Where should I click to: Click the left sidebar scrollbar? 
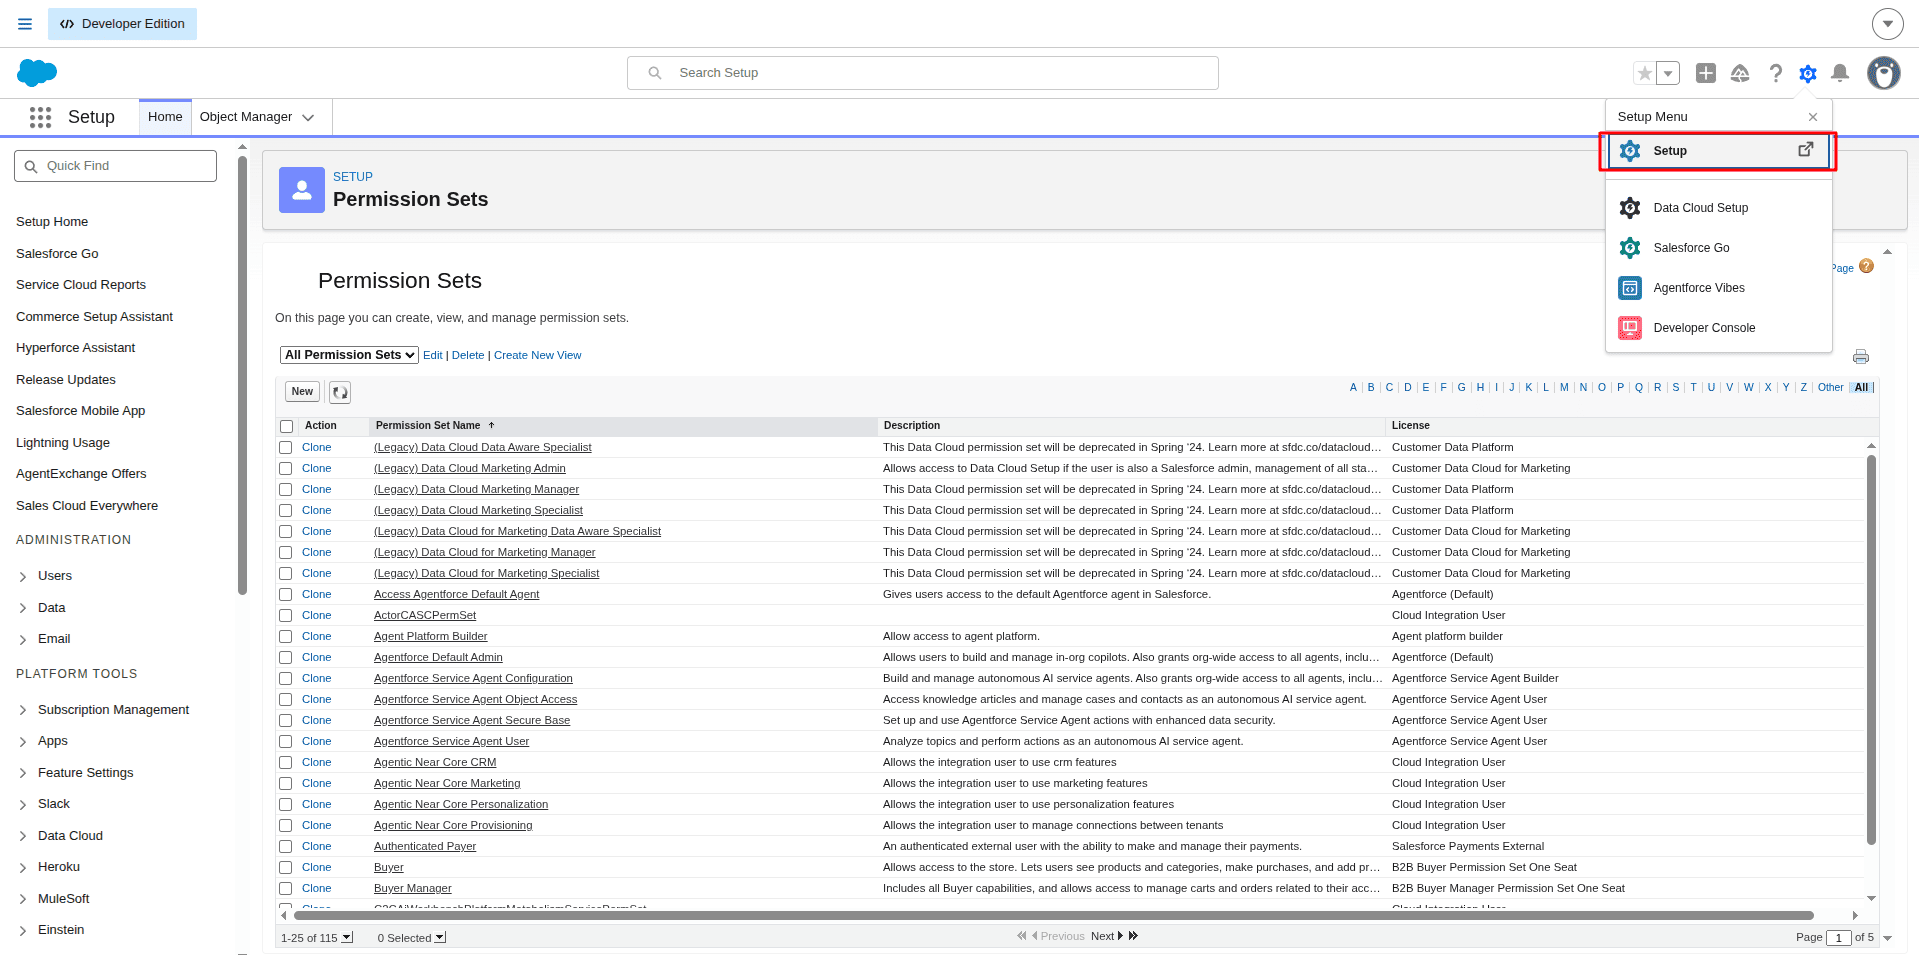(242, 375)
